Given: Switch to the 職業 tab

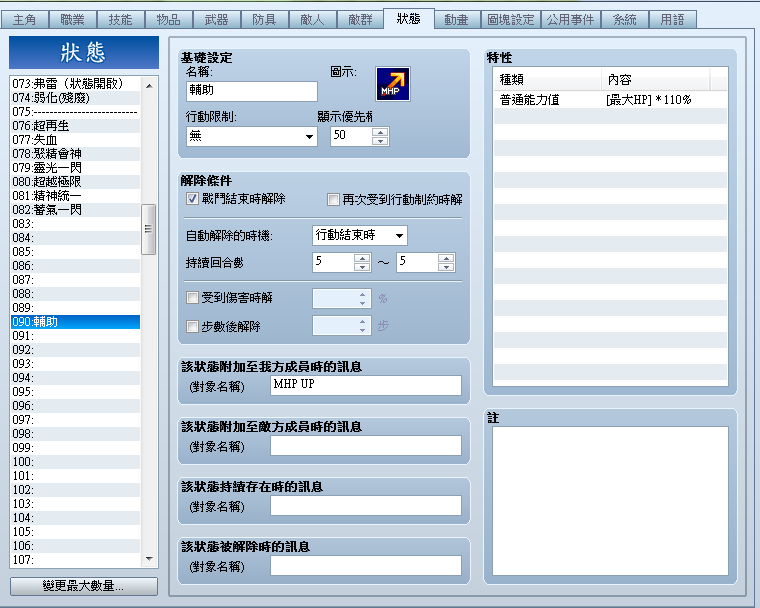Looking at the screenshot, I should pyautogui.click(x=72, y=20).
